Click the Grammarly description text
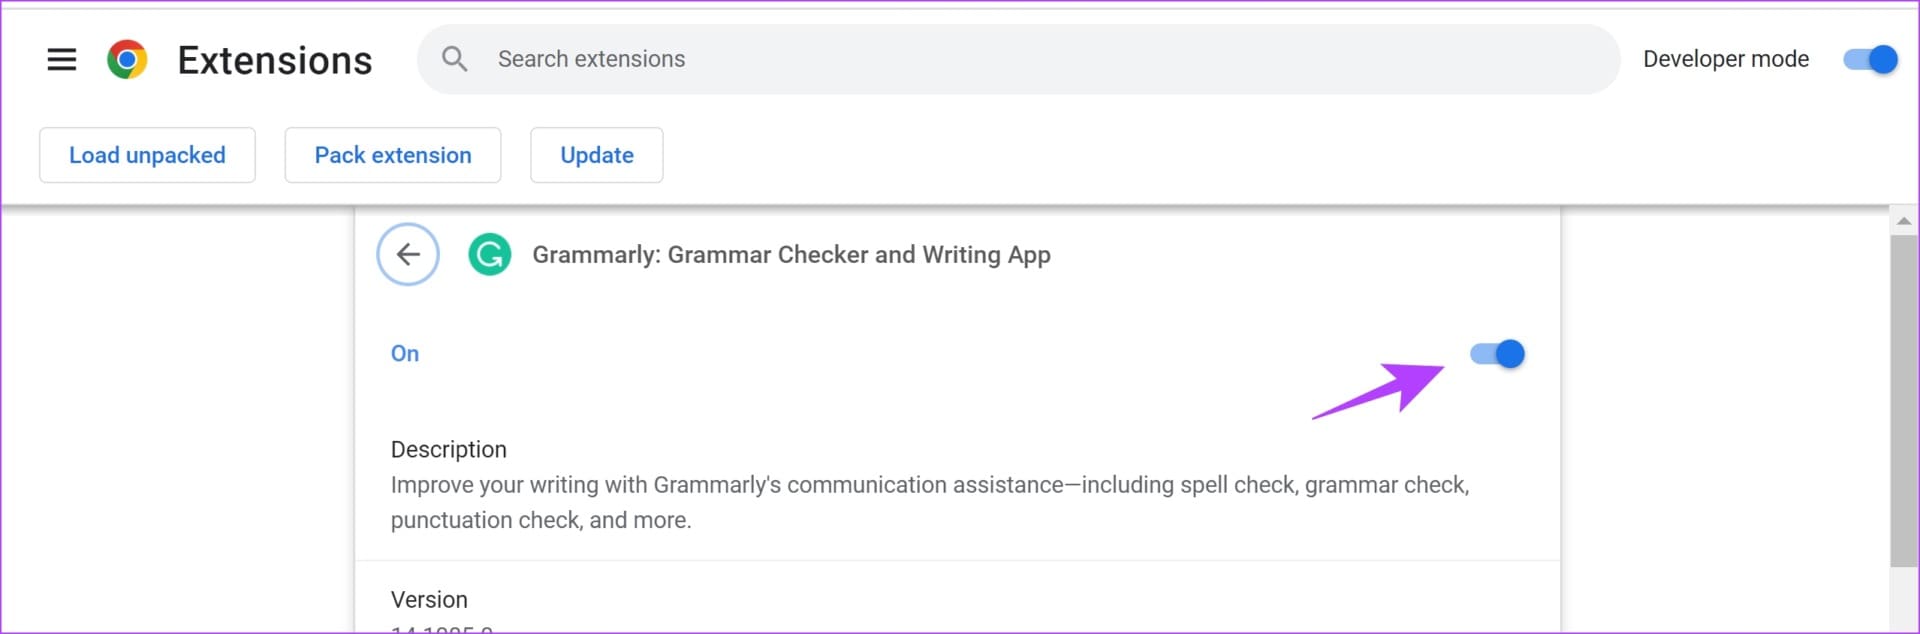 click(930, 503)
